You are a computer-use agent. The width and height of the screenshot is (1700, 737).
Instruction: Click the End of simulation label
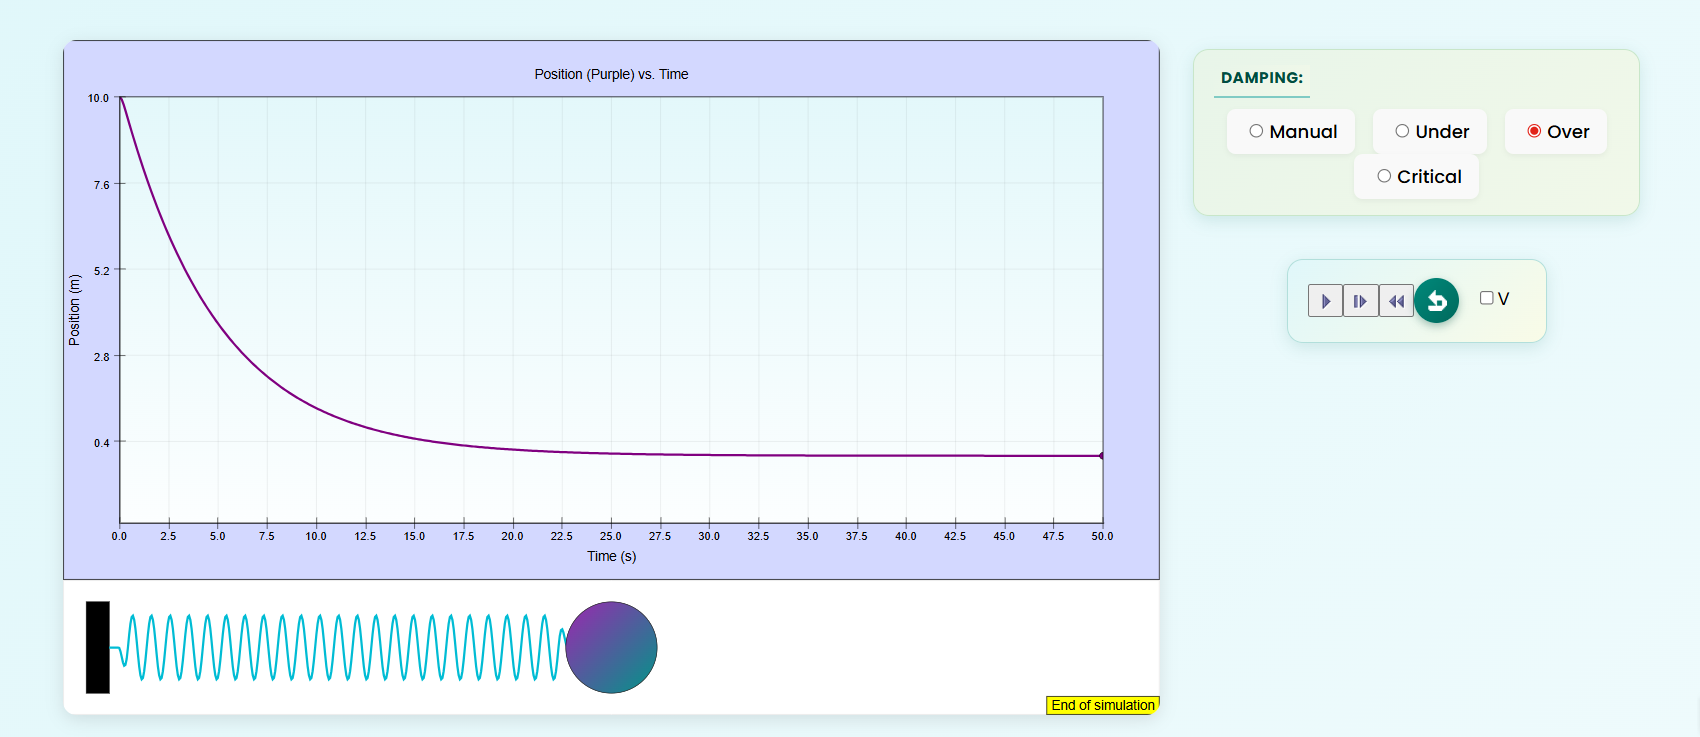pos(1103,705)
